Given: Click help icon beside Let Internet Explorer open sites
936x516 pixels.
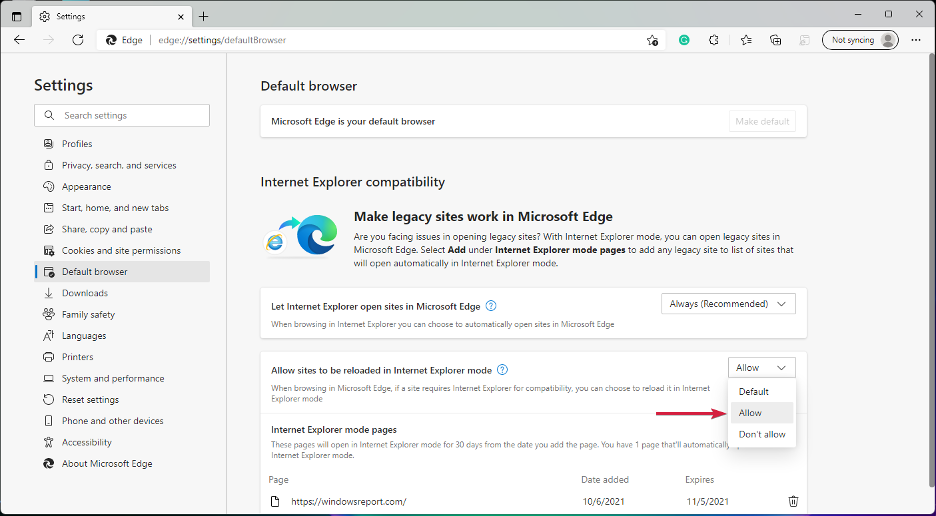Looking at the screenshot, I should [491, 306].
